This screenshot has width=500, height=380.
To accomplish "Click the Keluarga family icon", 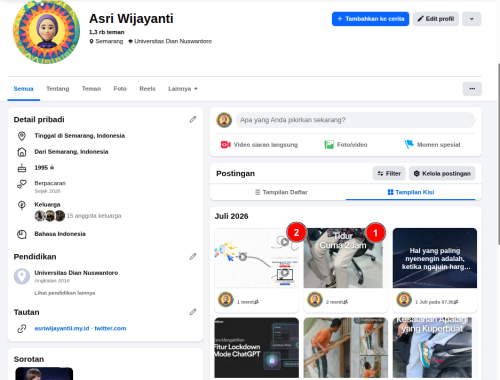I will (22, 205).
